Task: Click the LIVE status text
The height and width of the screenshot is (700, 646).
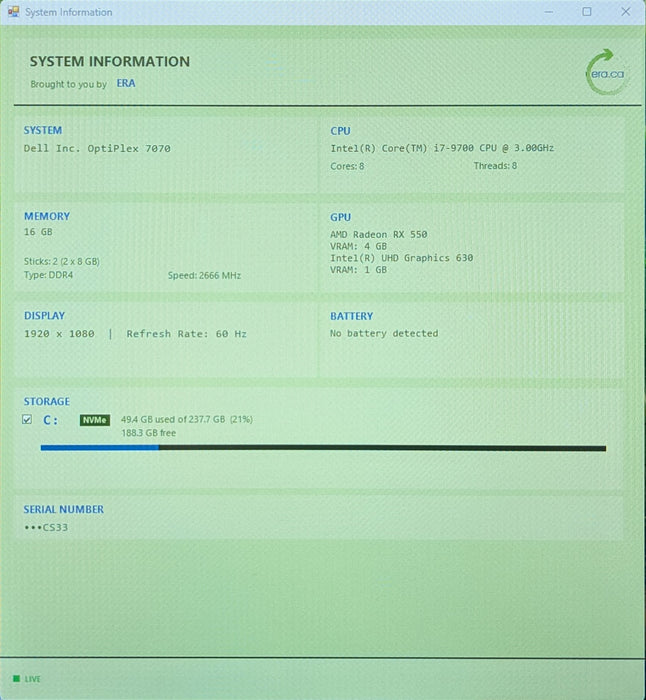Action: pyautogui.click(x=33, y=679)
